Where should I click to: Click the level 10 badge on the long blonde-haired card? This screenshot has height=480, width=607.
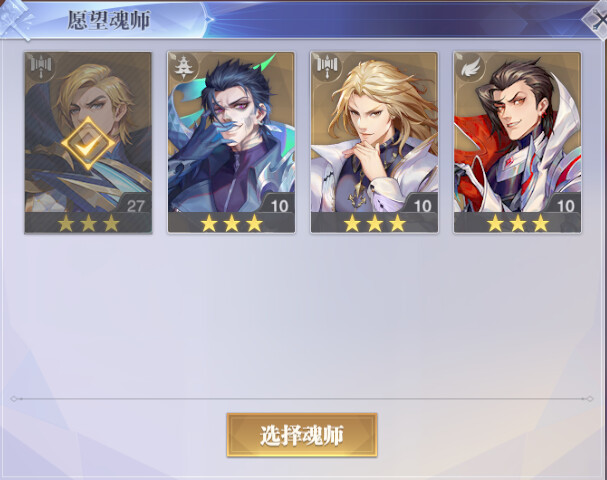point(422,205)
